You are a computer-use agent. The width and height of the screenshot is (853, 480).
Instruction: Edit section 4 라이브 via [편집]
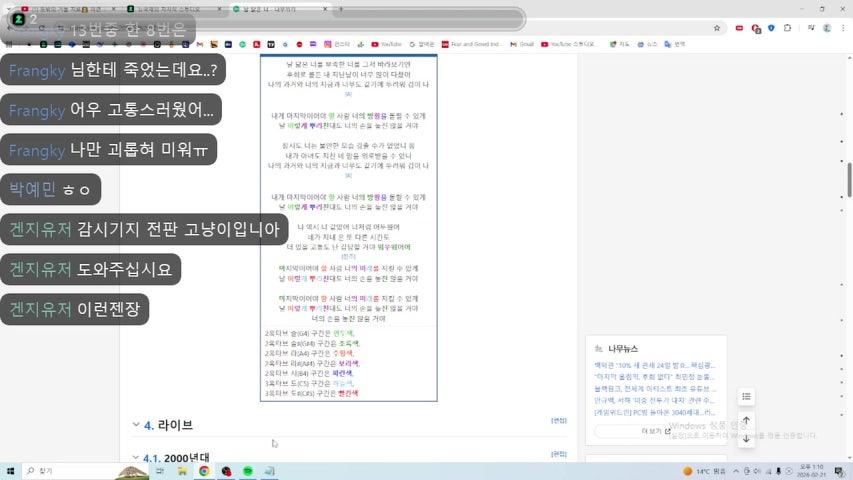tap(559, 421)
